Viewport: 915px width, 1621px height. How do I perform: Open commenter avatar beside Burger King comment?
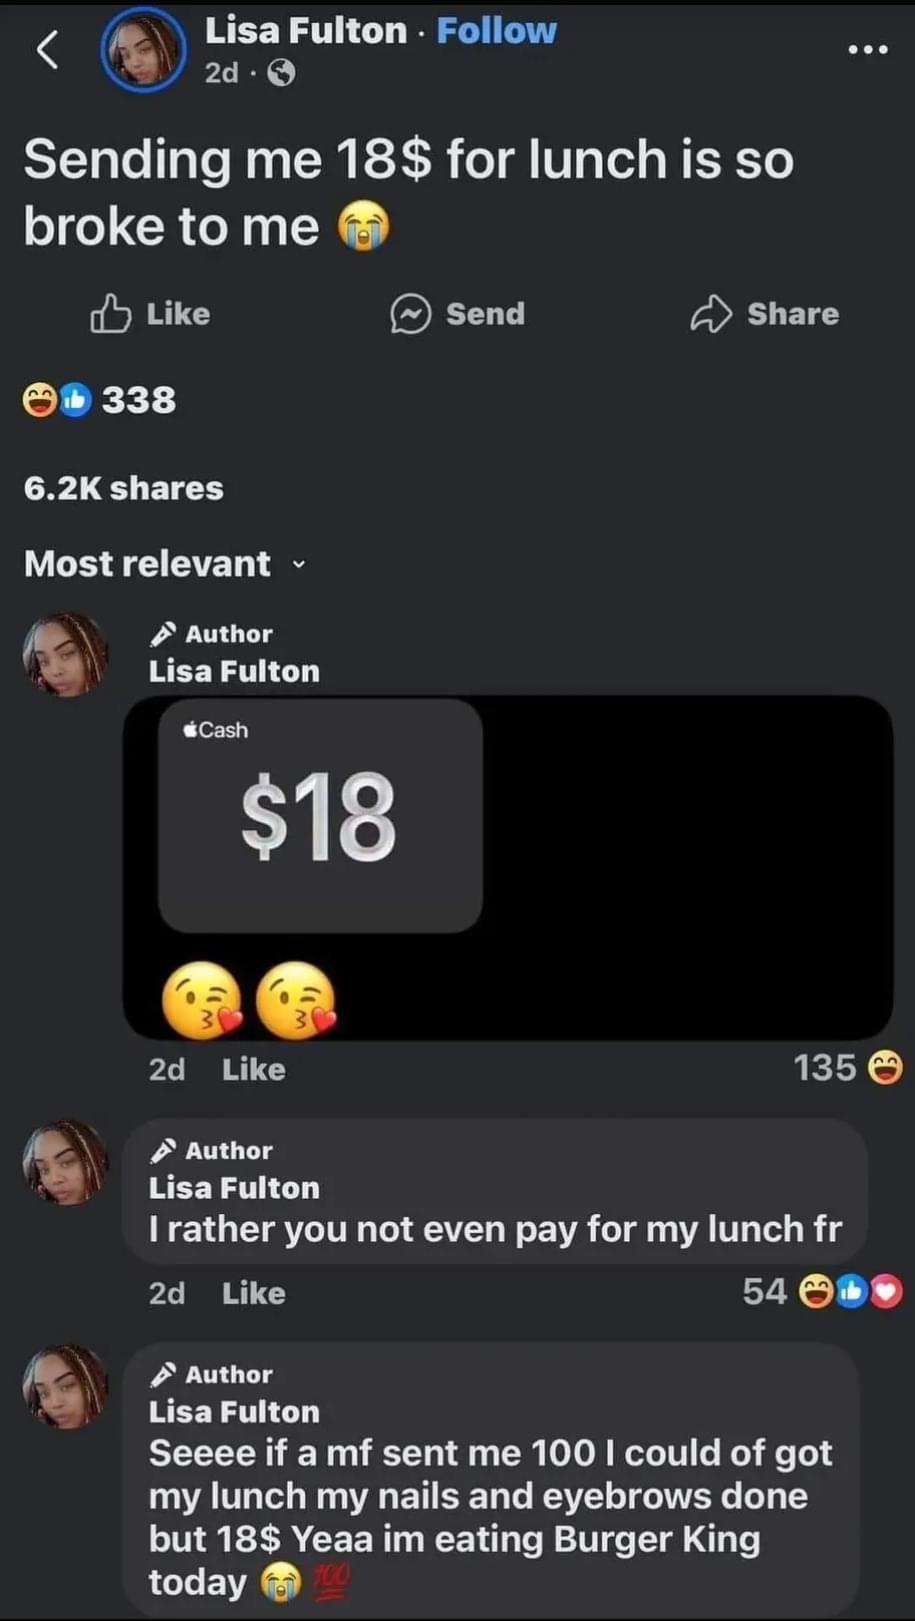click(x=65, y=1386)
